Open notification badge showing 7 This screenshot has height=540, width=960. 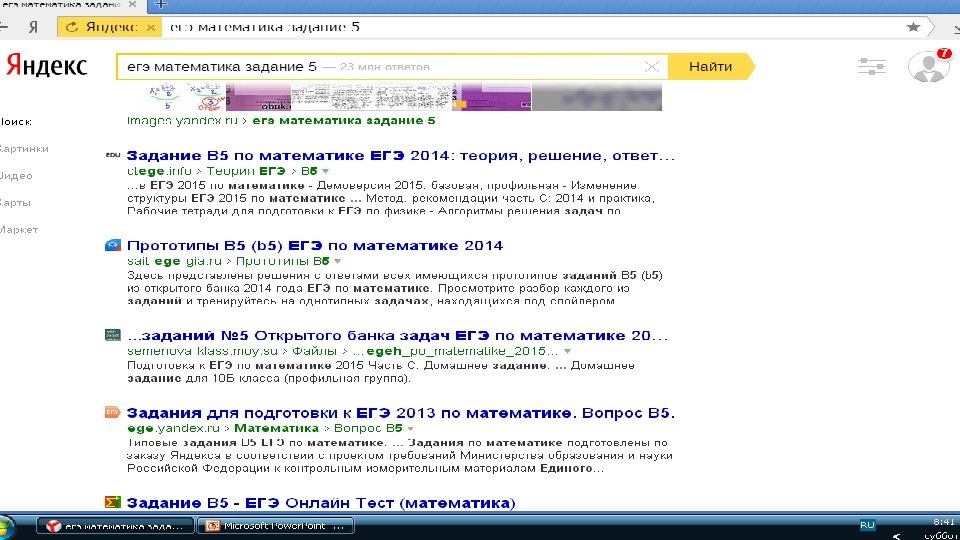pyautogui.click(x=944, y=54)
